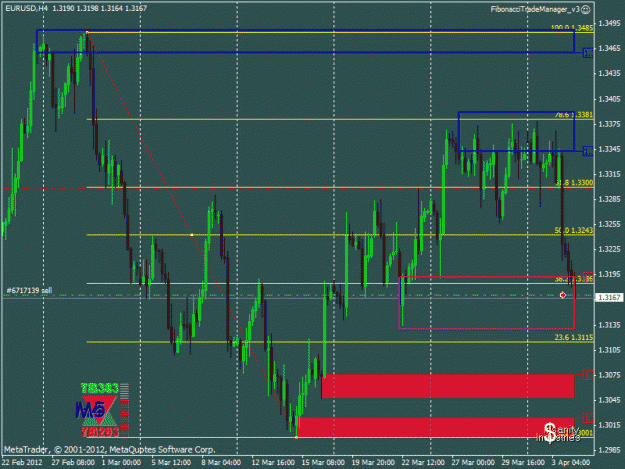Click the 27 Feb 08:00 time label
This screenshot has width=625, height=469.
[73, 463]
